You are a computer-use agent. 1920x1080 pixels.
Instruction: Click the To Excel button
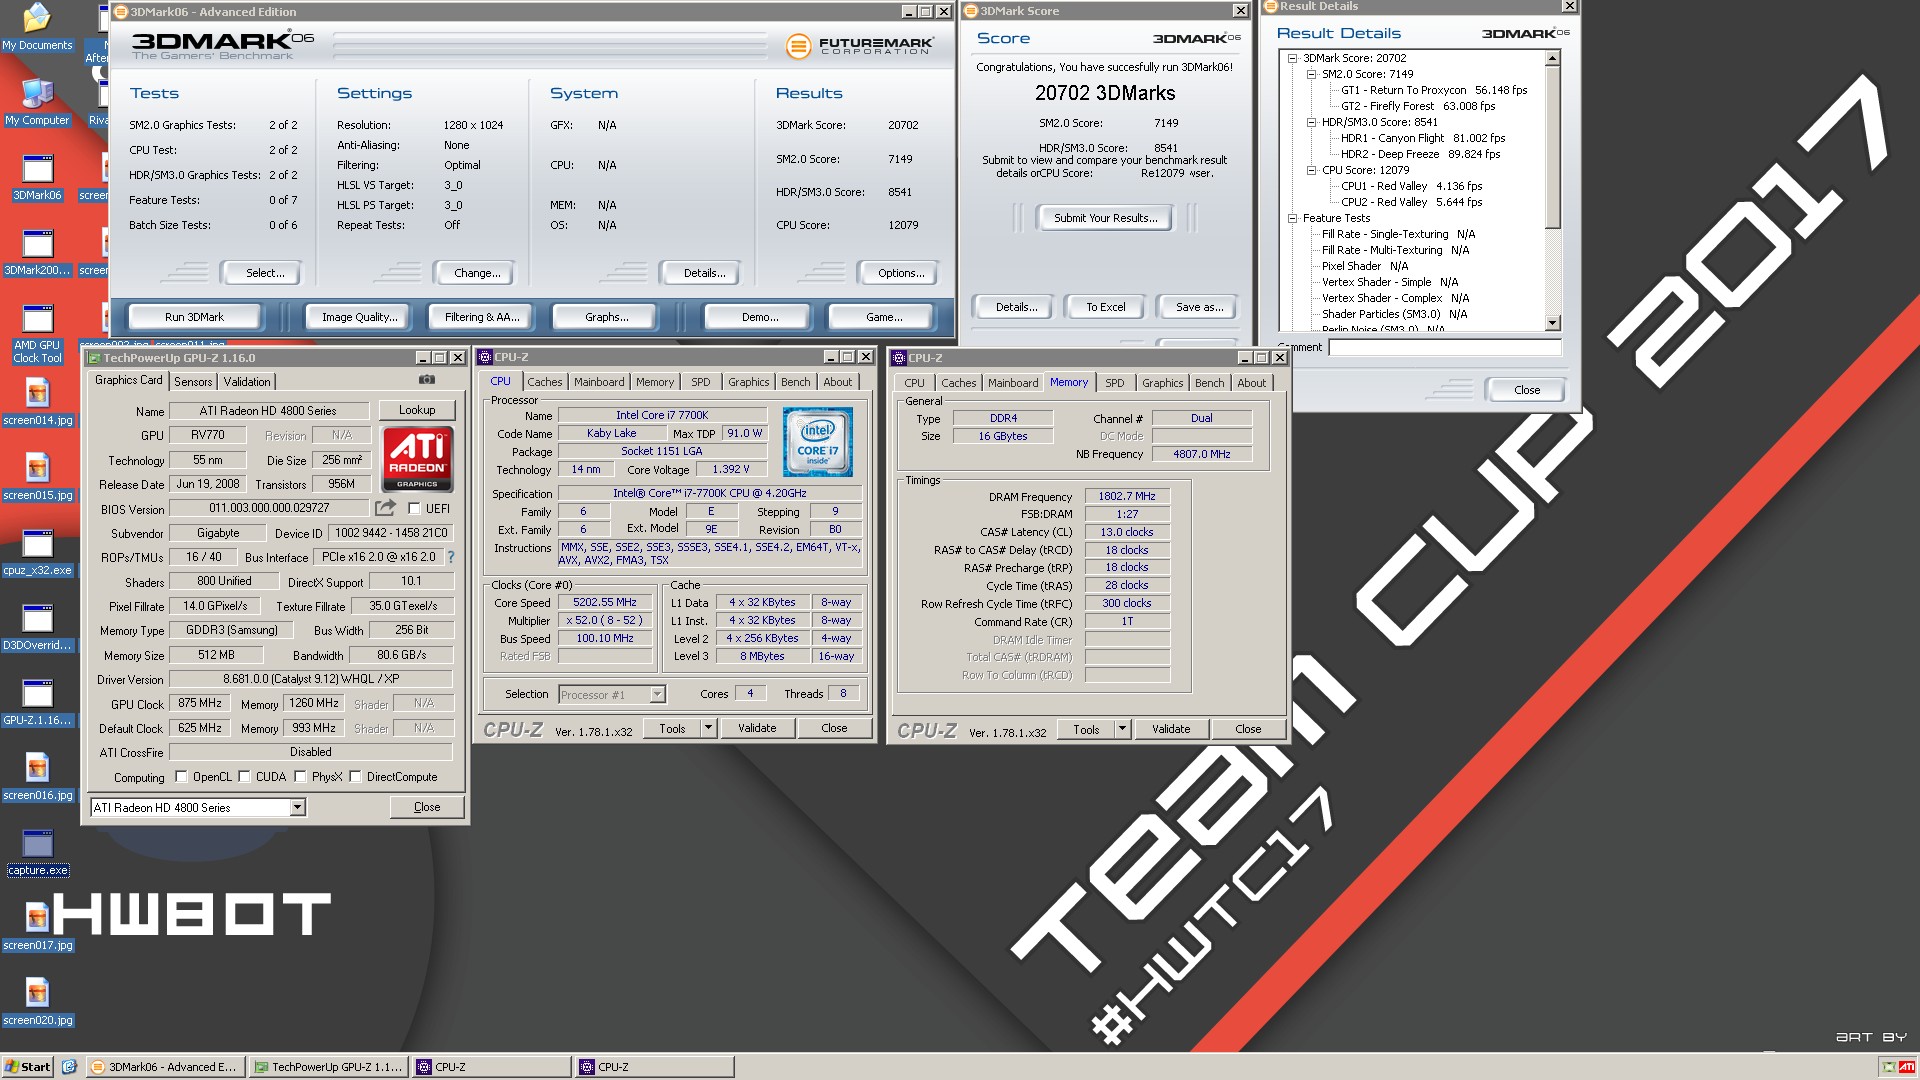point(1106,307)
